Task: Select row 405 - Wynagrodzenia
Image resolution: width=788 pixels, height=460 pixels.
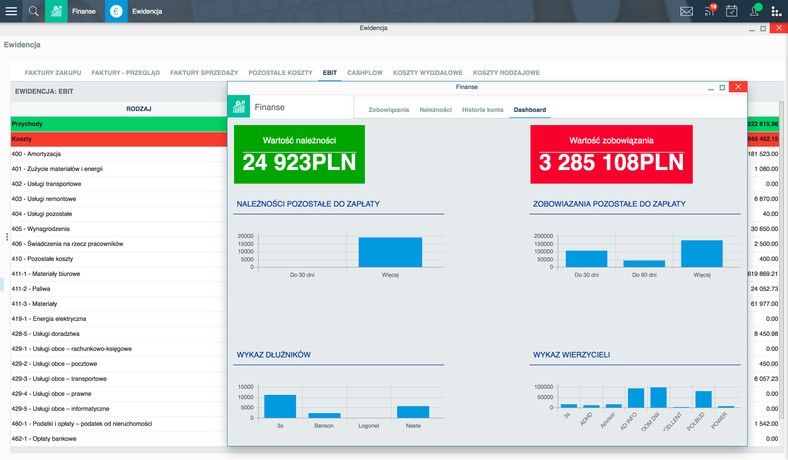Action: [119, 229]
